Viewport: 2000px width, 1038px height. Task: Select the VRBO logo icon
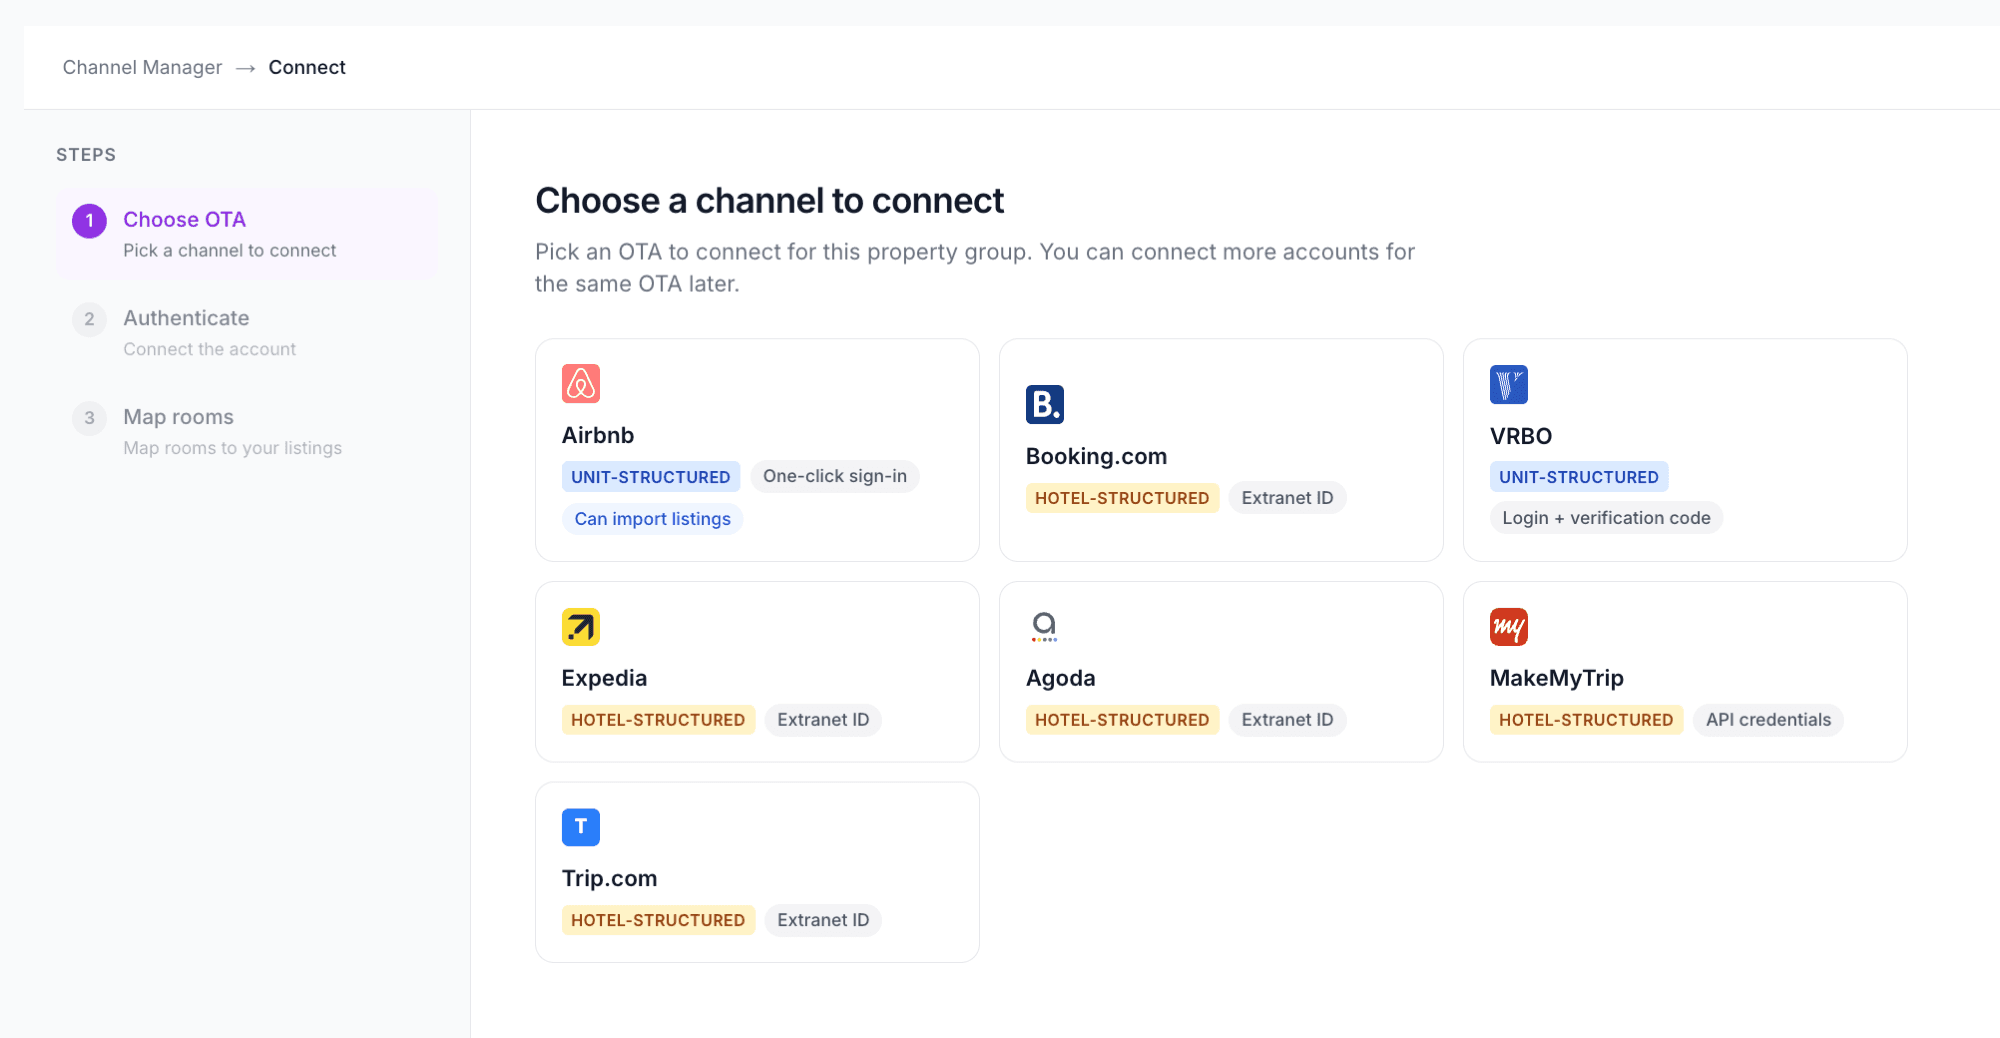click(1508, 385)
